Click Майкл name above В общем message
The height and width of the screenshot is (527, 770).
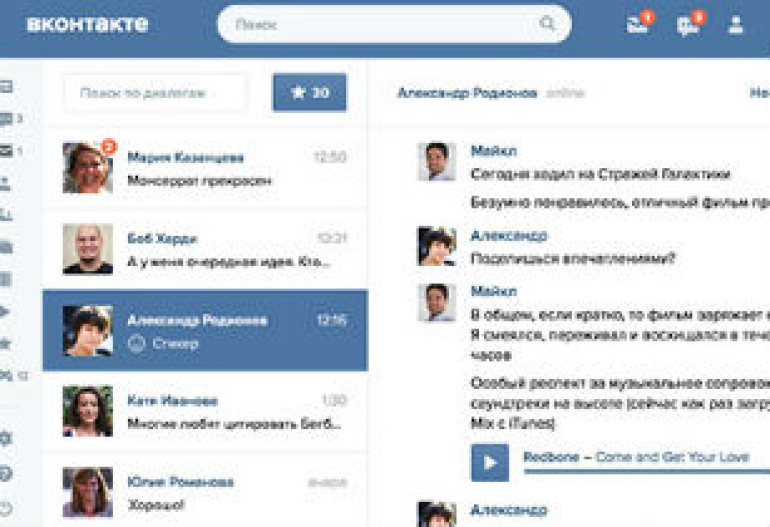pos(494,291)
